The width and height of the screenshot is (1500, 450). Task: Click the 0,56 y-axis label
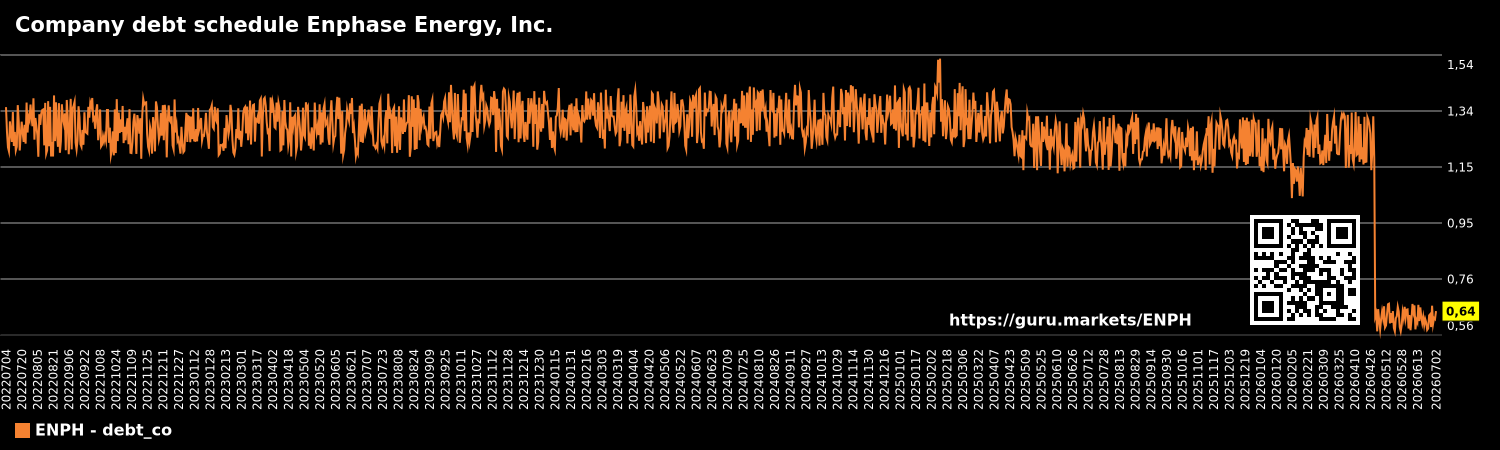[1460, 326]
